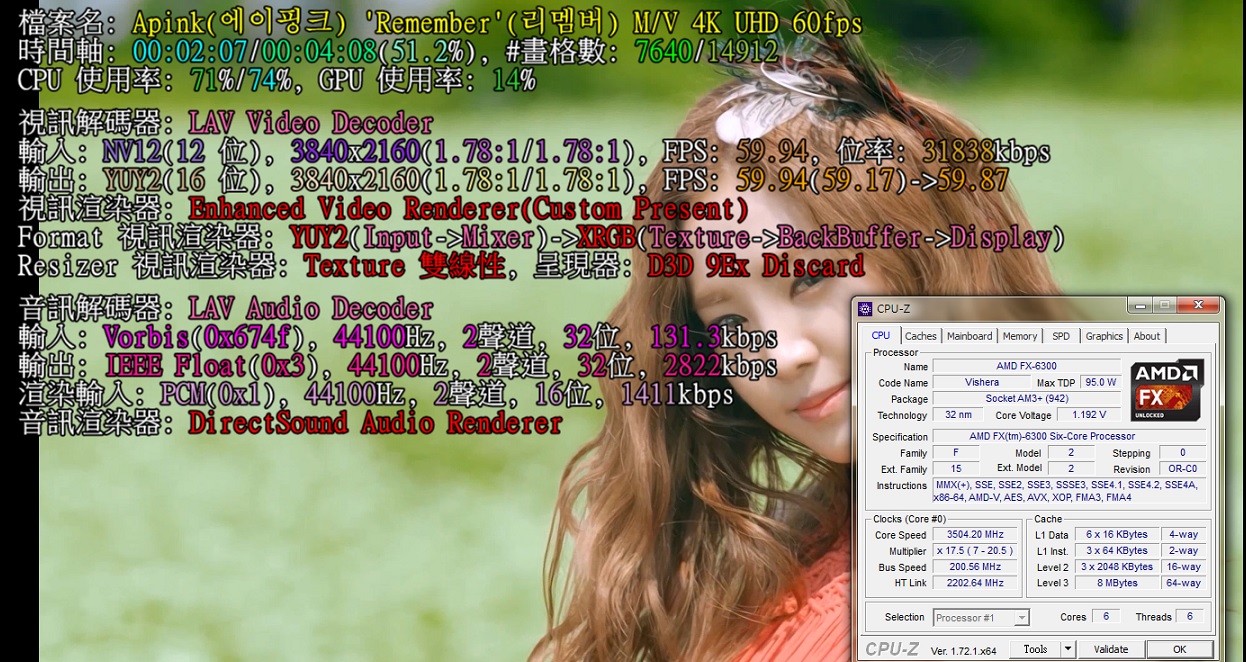This screenshot has height=662, width=1246.
Task: Select the Multiplier value x 17.5 (7 - 20.5)
Action: click(x=975, y=551)
